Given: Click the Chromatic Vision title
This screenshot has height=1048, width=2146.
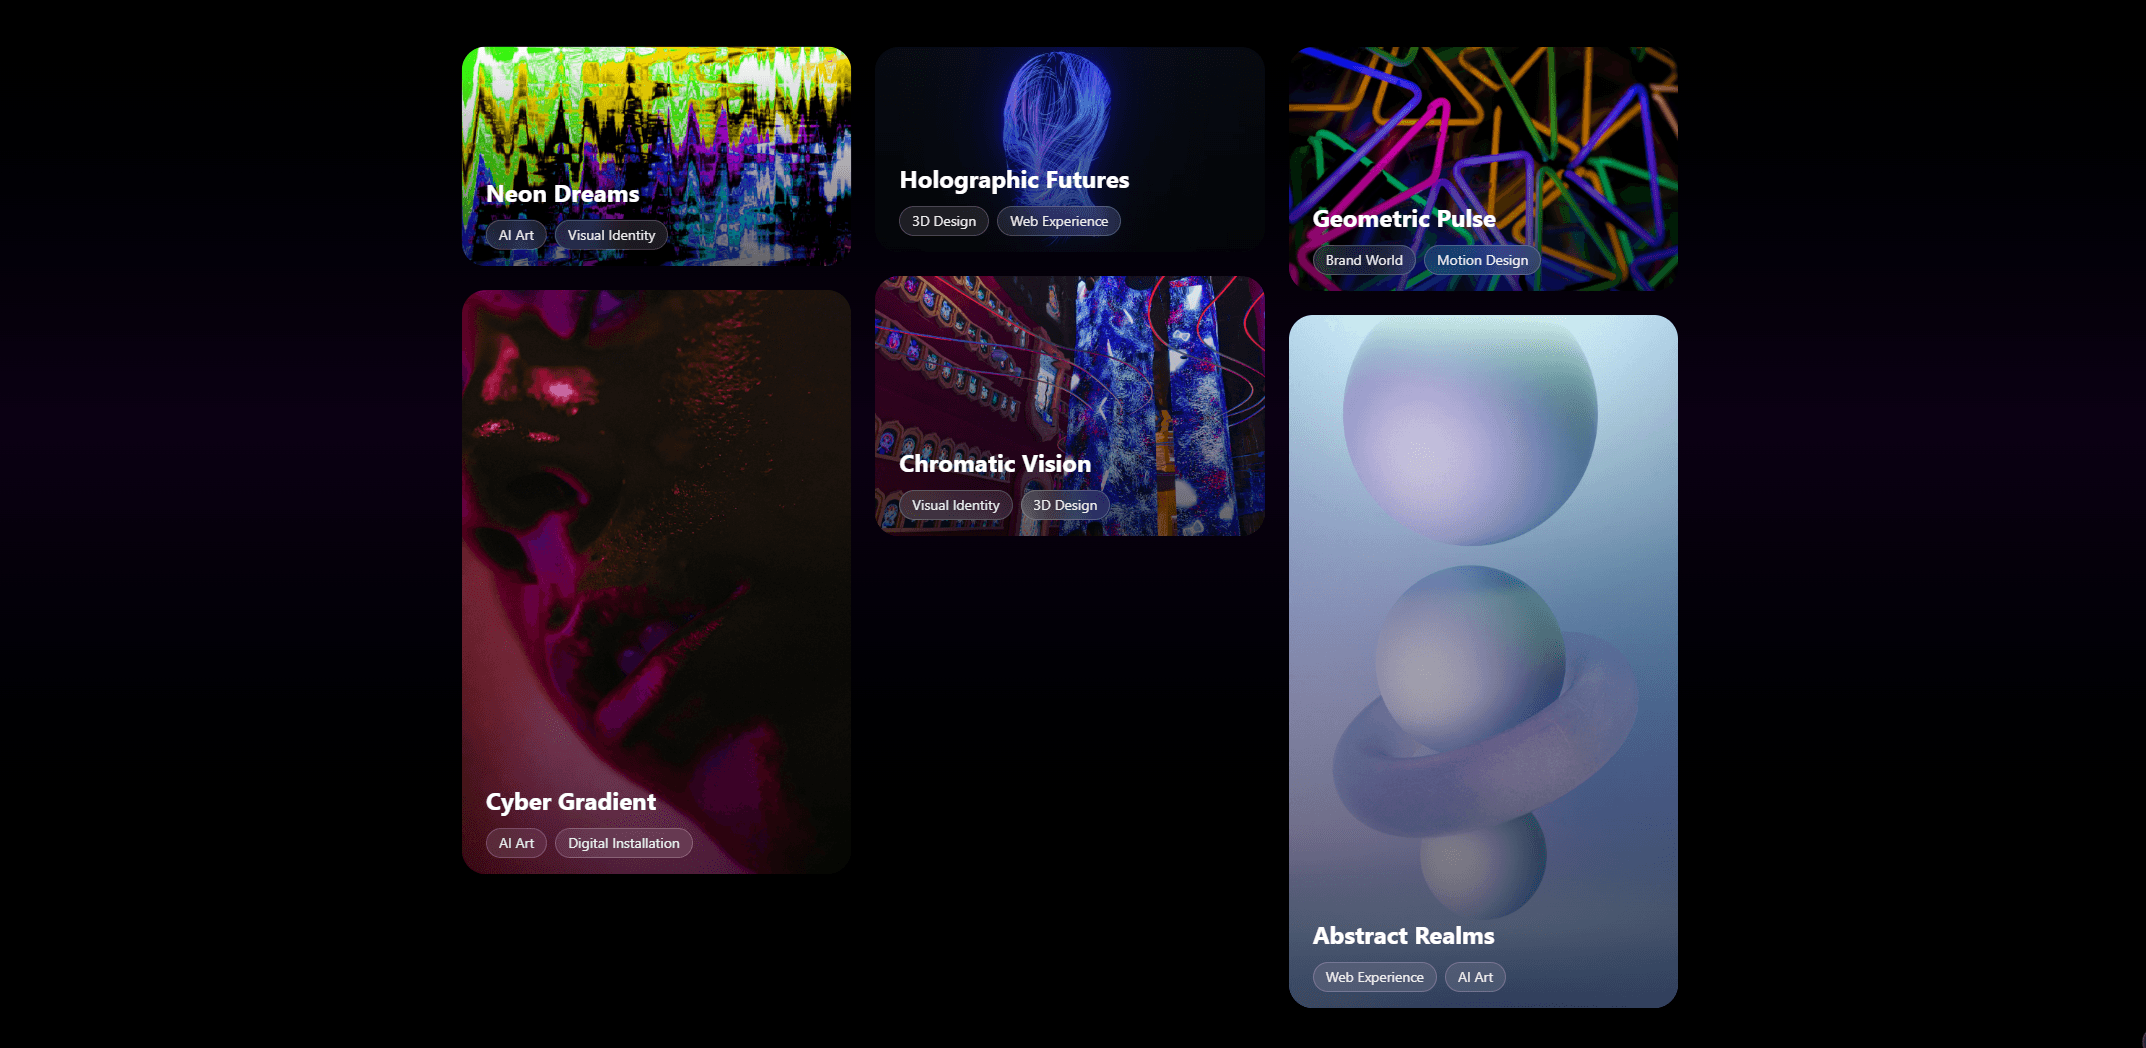Looking at the screenshot, I should click(x=994, y=464).
